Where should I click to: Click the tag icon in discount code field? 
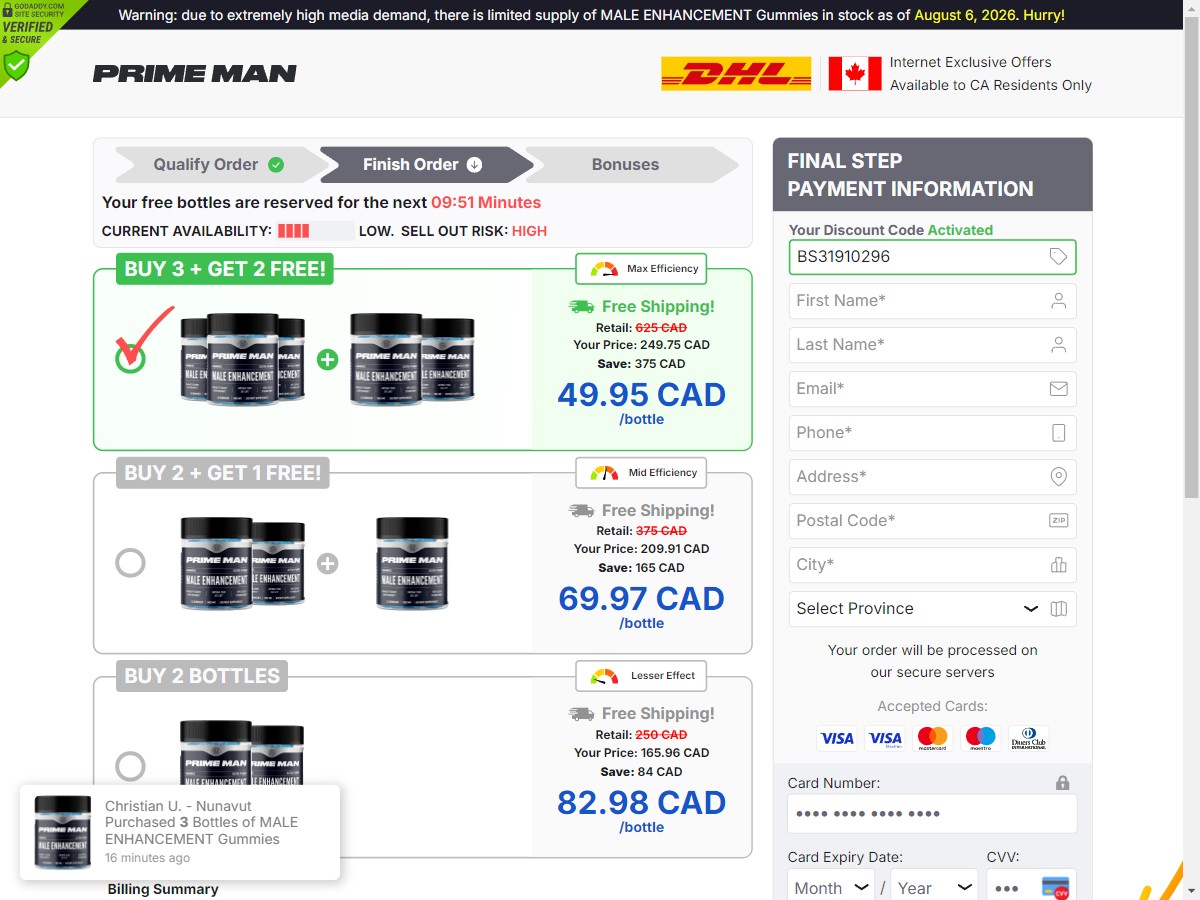click(x=1058, y=257)
